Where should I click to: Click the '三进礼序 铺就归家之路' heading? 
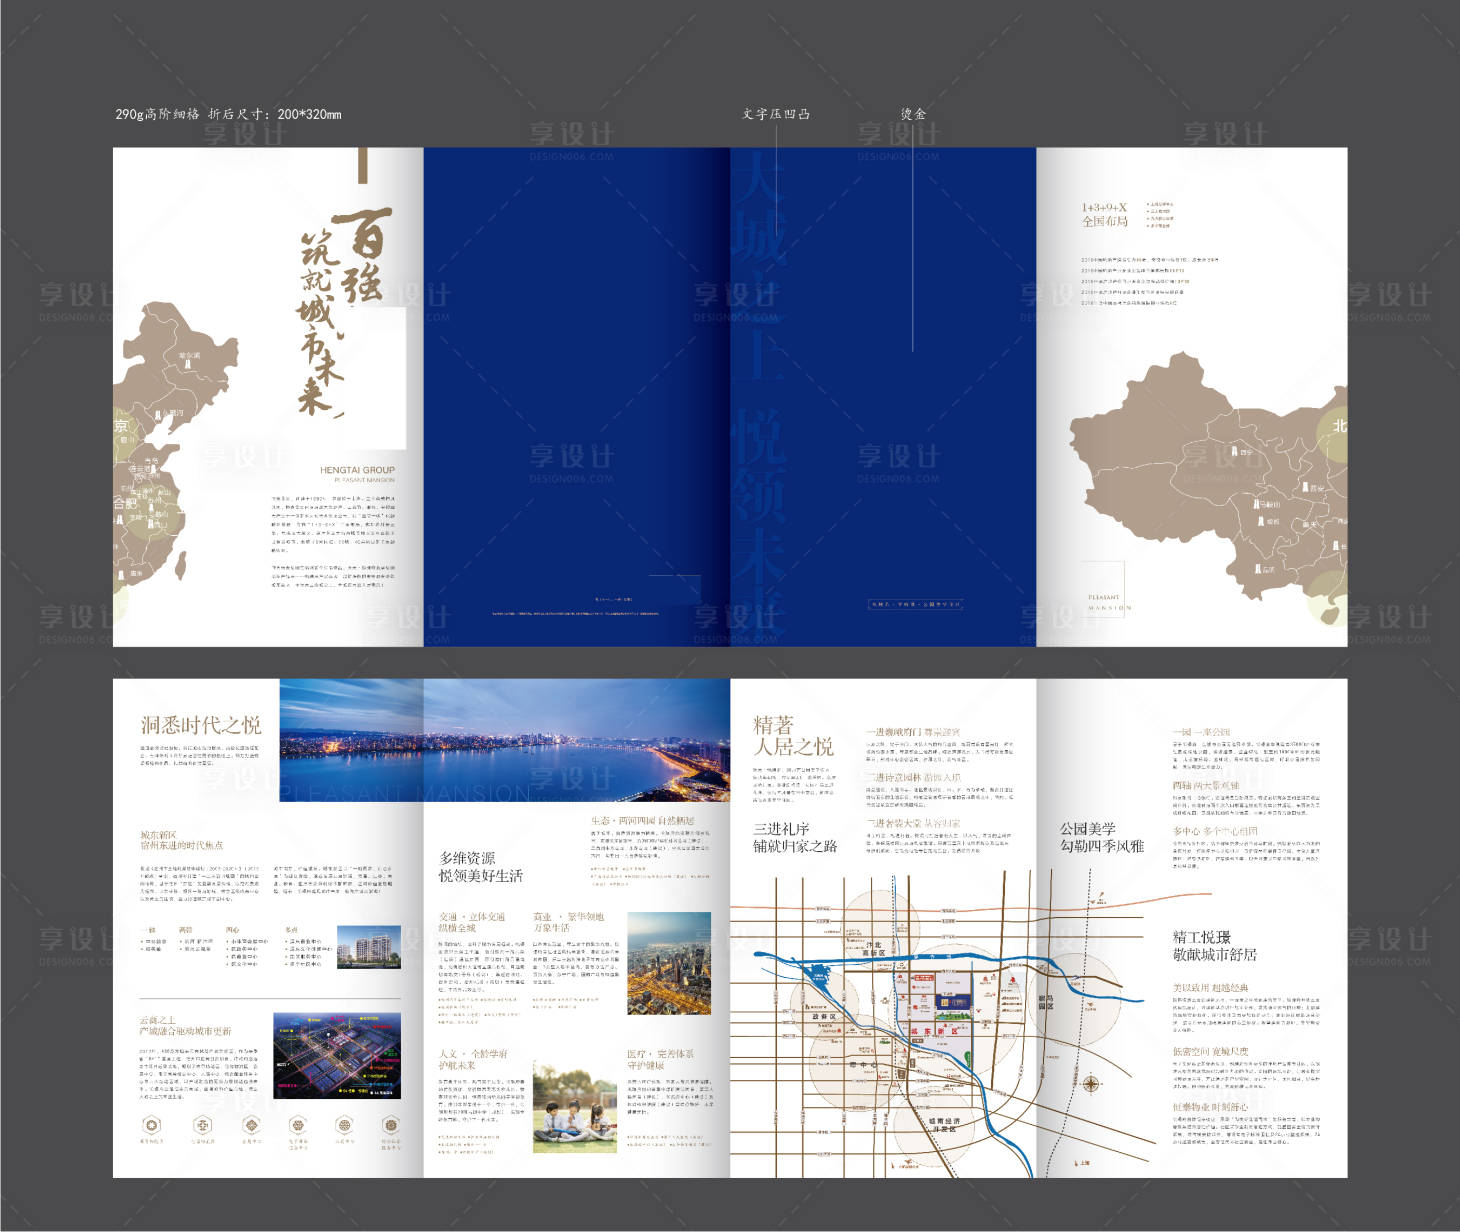(x=795, y=837)
